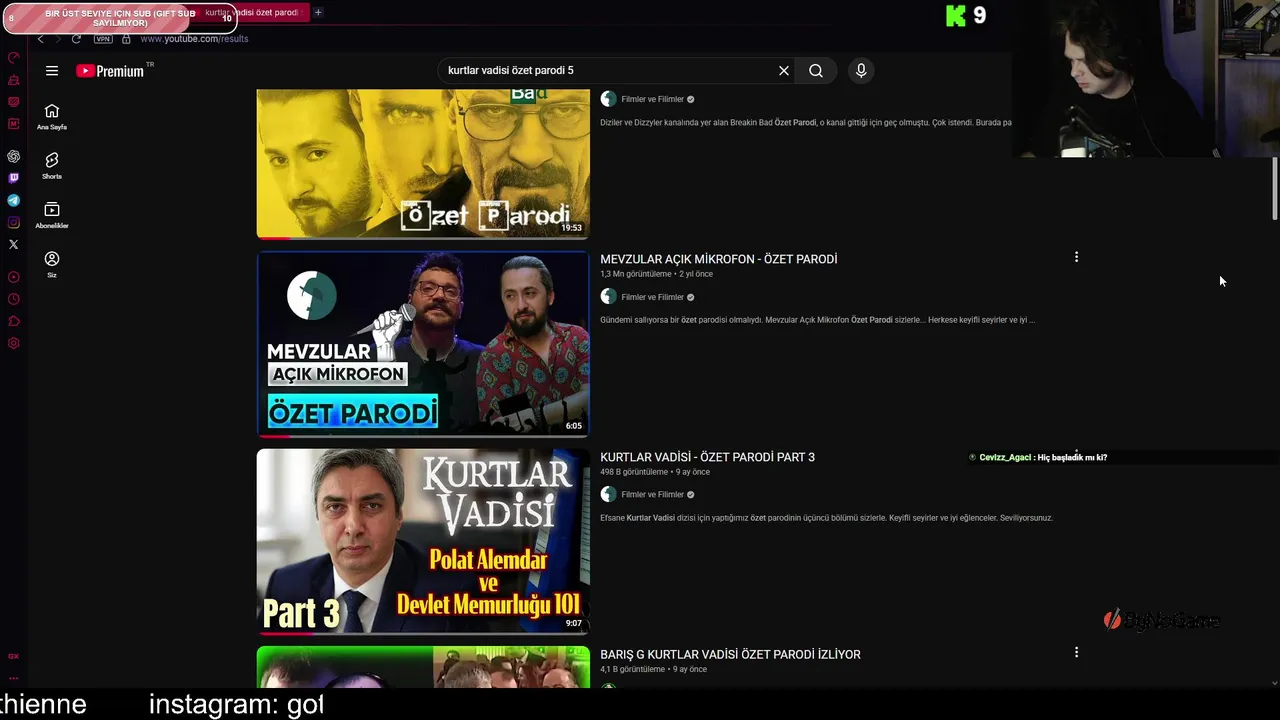This screenshot has width=1280, height=720.
Task: Click '1,3 Mn görüntüleme' view count text
Action: pos(636,274)
